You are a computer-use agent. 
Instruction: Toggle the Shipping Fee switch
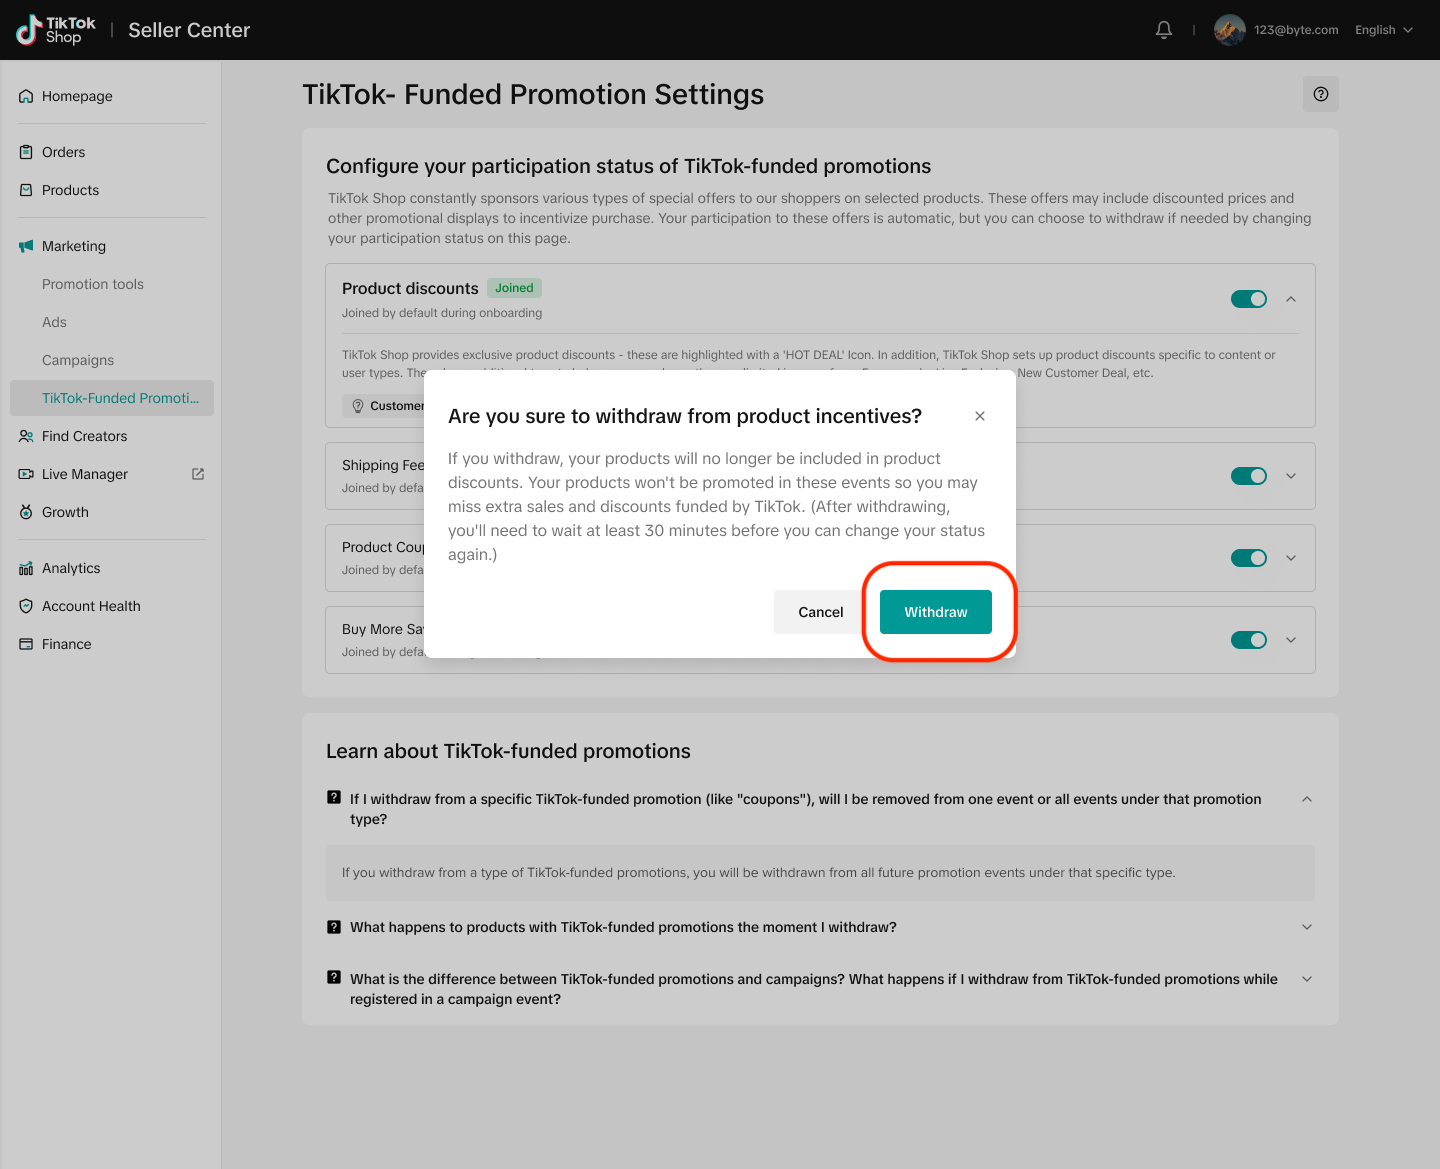click(1248, 476)
